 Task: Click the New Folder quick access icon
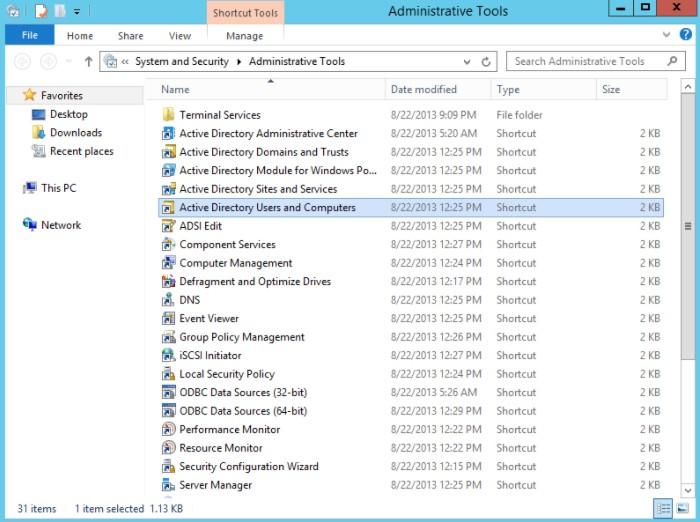pyautogui.click(x=60, y=11)
